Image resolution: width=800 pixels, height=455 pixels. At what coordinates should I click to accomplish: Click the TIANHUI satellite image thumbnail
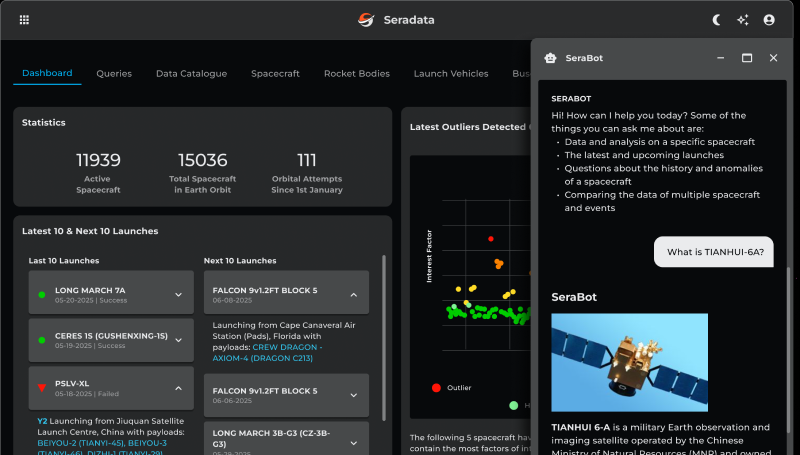[629, 362]
